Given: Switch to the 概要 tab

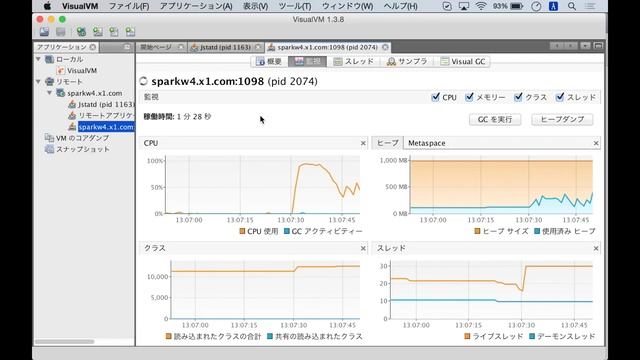Looking at the screenshot, I should pyautogui.click(x=269, y=61).
